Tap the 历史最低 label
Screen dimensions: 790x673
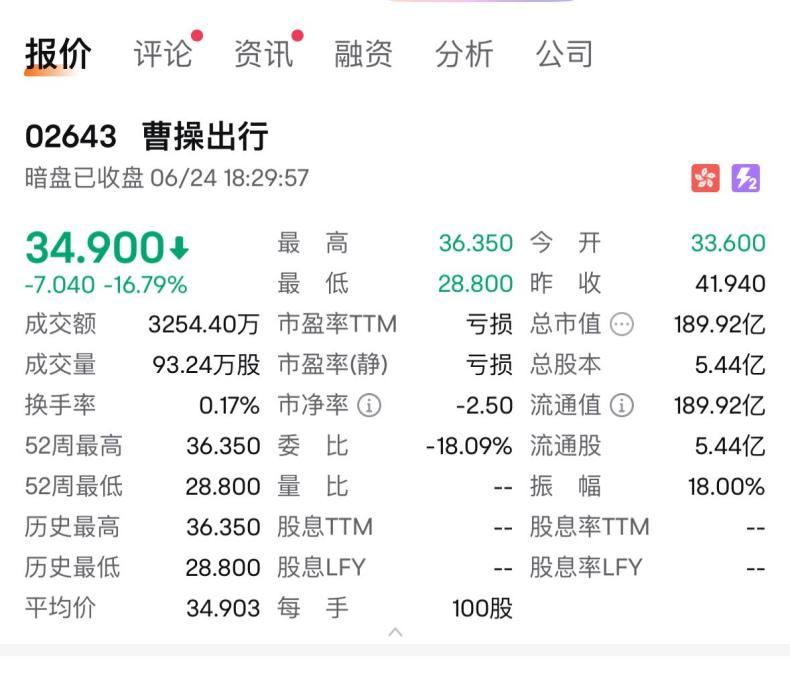coord(73,568)
